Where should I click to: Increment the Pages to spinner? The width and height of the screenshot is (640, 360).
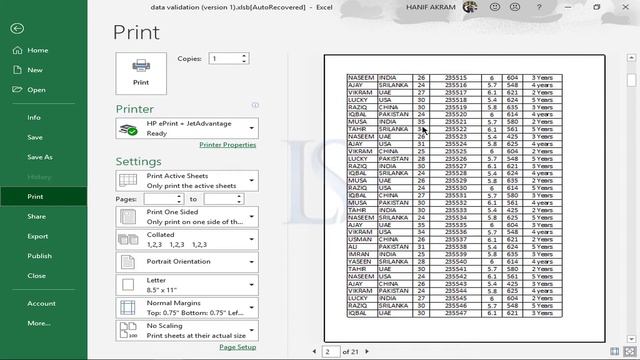point(240,196)
